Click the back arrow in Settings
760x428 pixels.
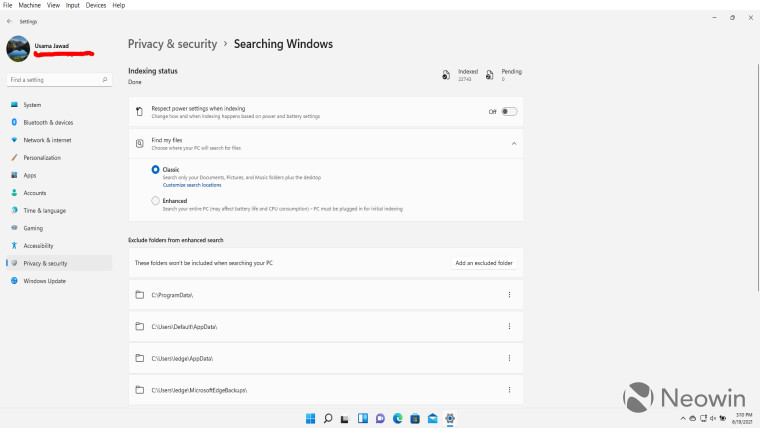[x=9, y=21]
